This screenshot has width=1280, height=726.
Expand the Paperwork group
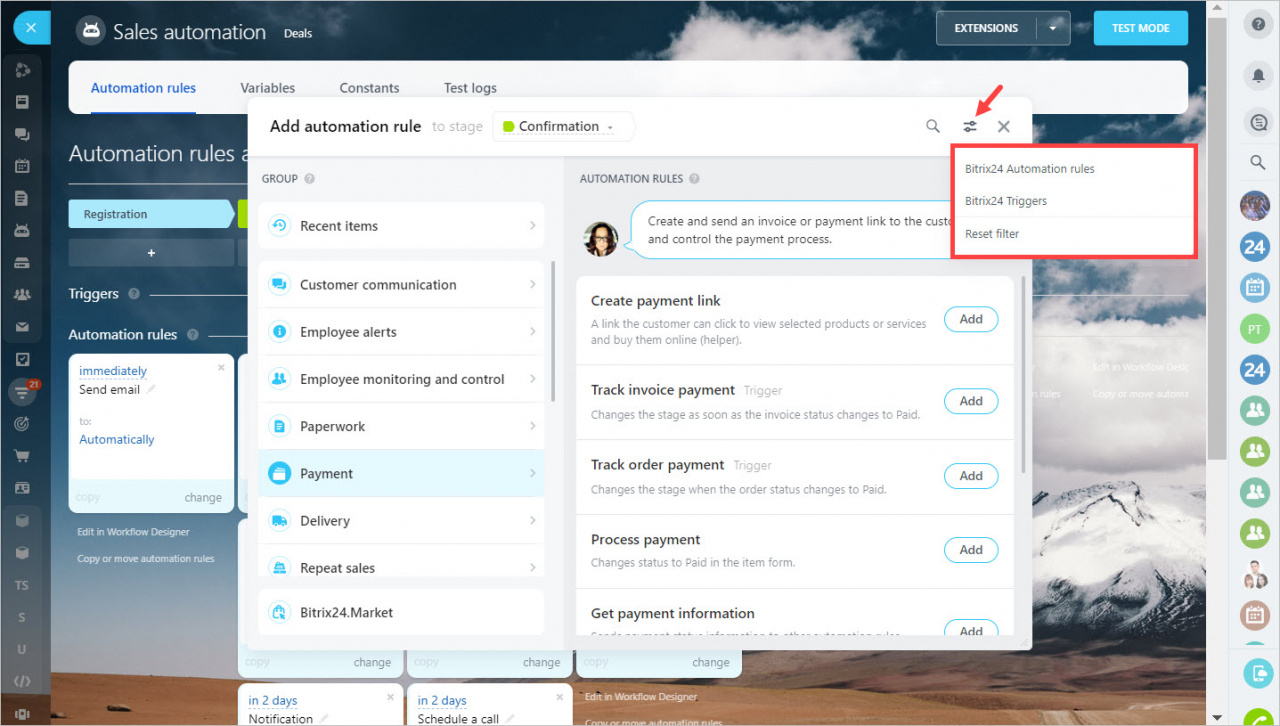[401, 426]
